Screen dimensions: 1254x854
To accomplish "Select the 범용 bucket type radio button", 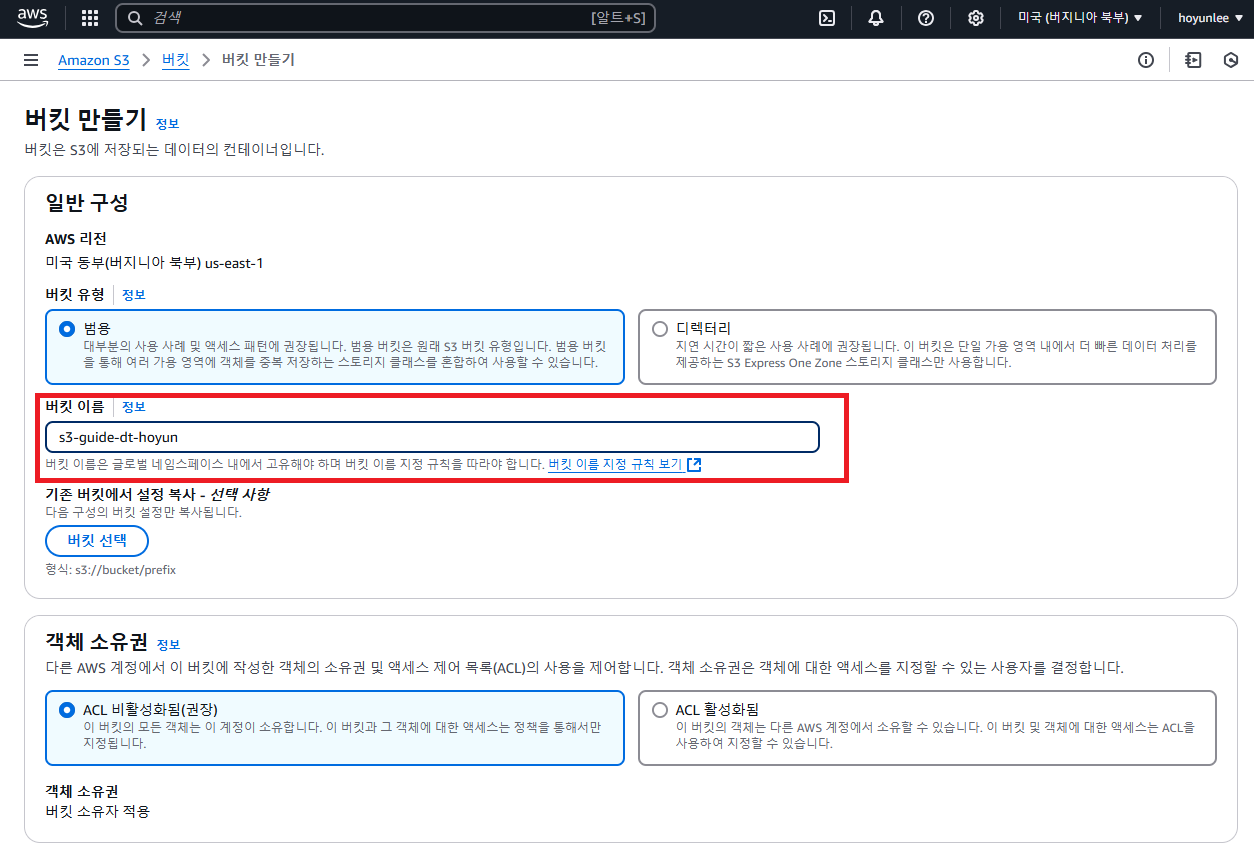I will (67, 328).
